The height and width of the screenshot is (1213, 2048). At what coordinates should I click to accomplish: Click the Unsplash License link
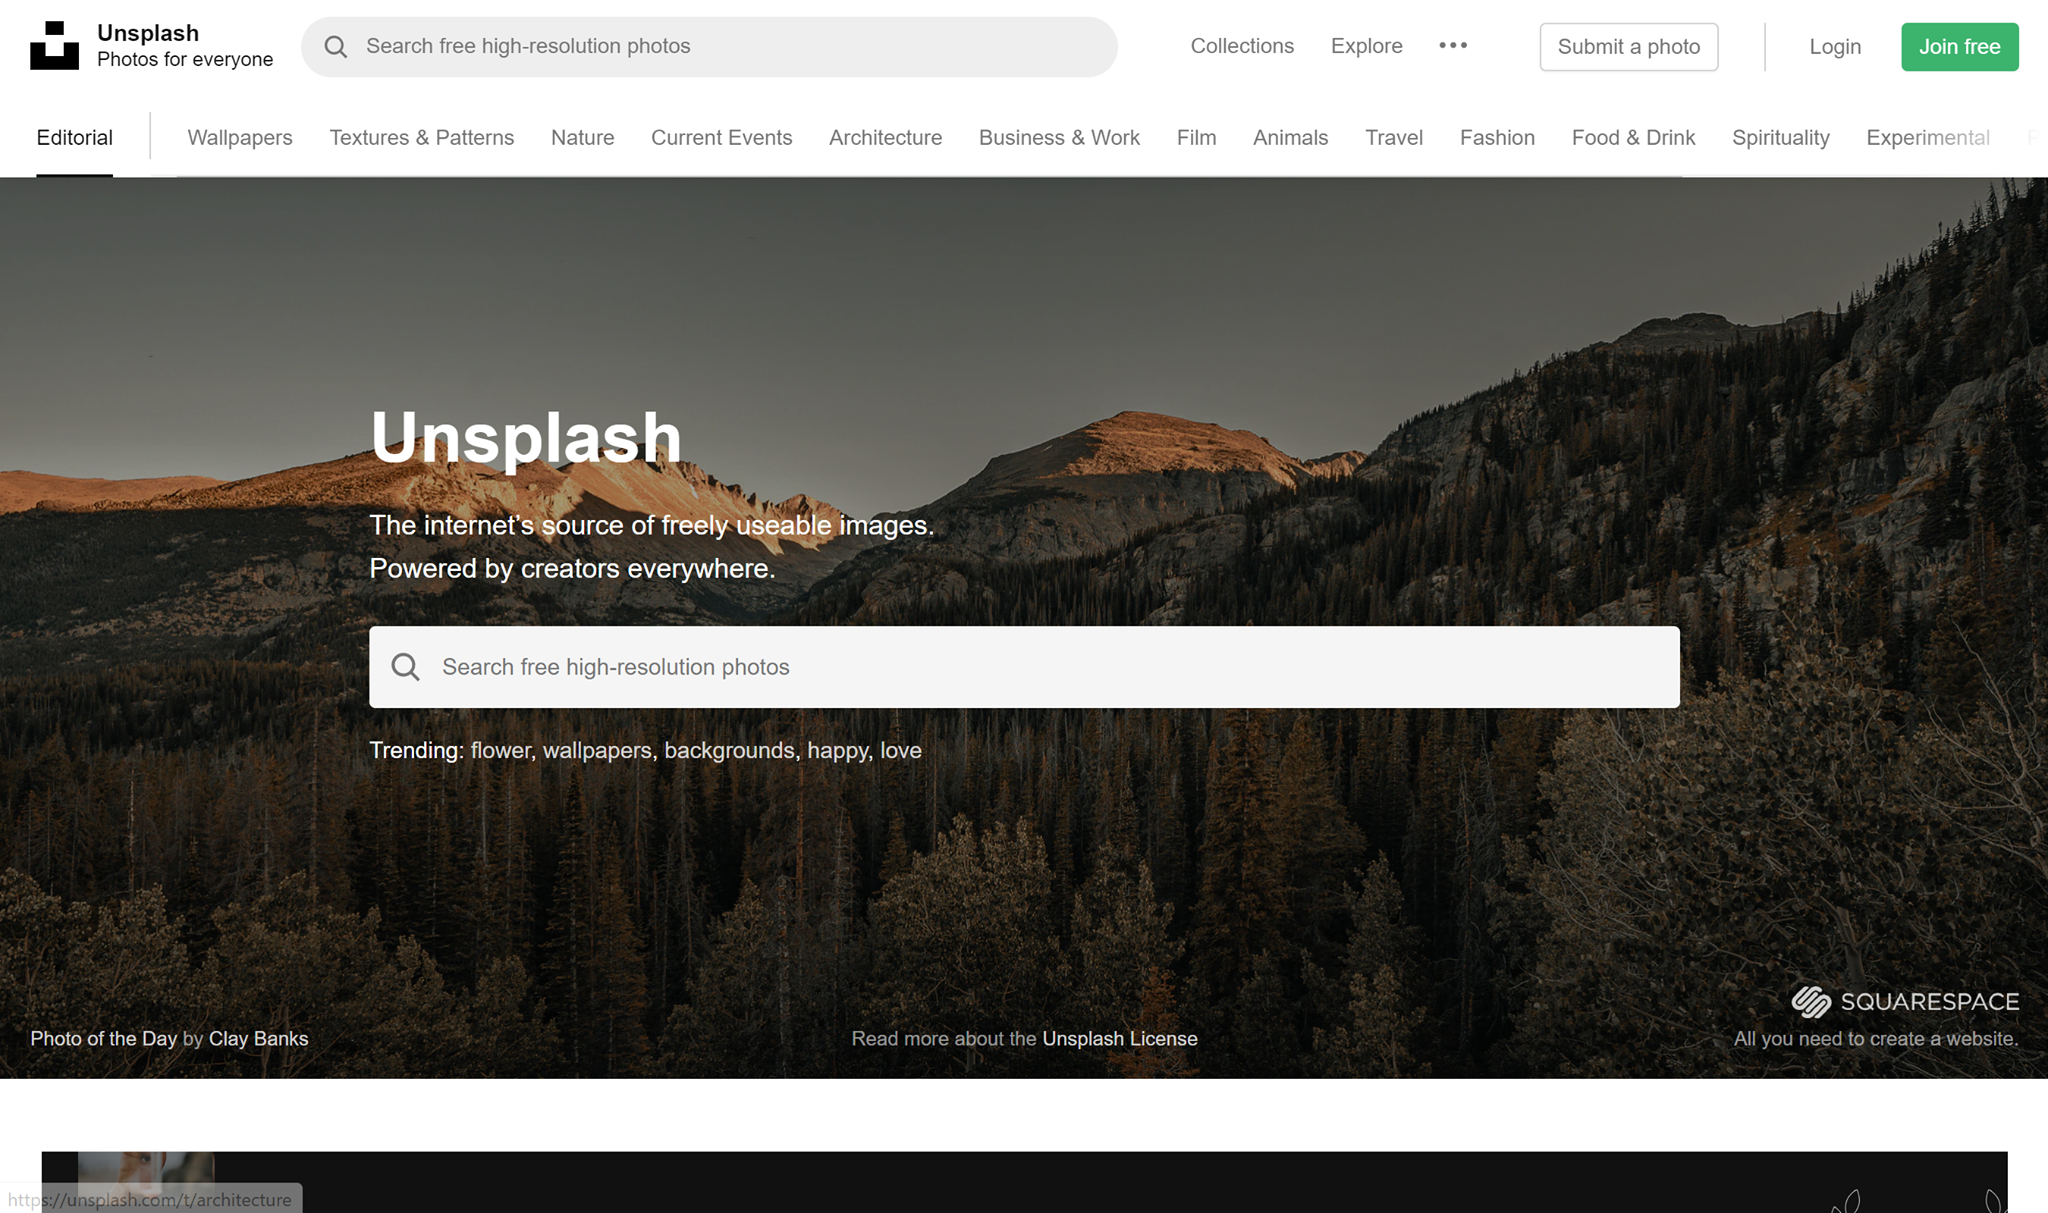pos(1119,1038)
